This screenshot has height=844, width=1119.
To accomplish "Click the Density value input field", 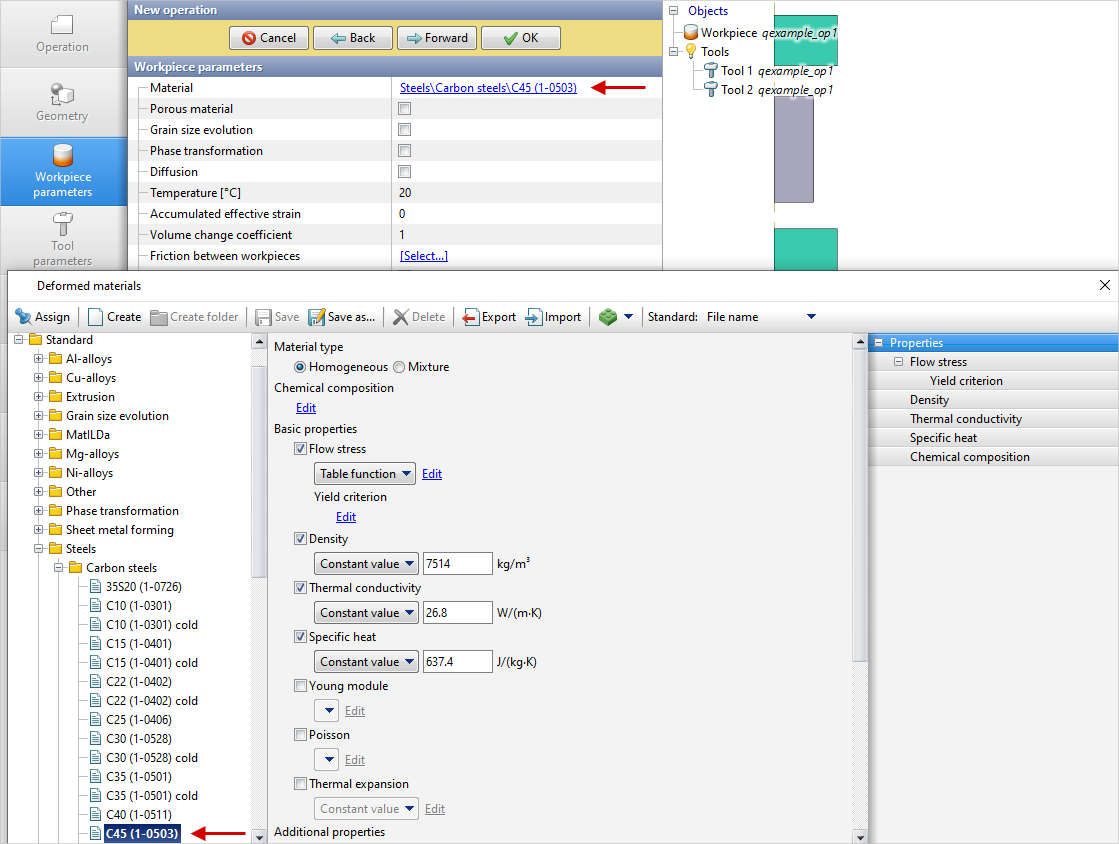I will click(x=457, y=564).
